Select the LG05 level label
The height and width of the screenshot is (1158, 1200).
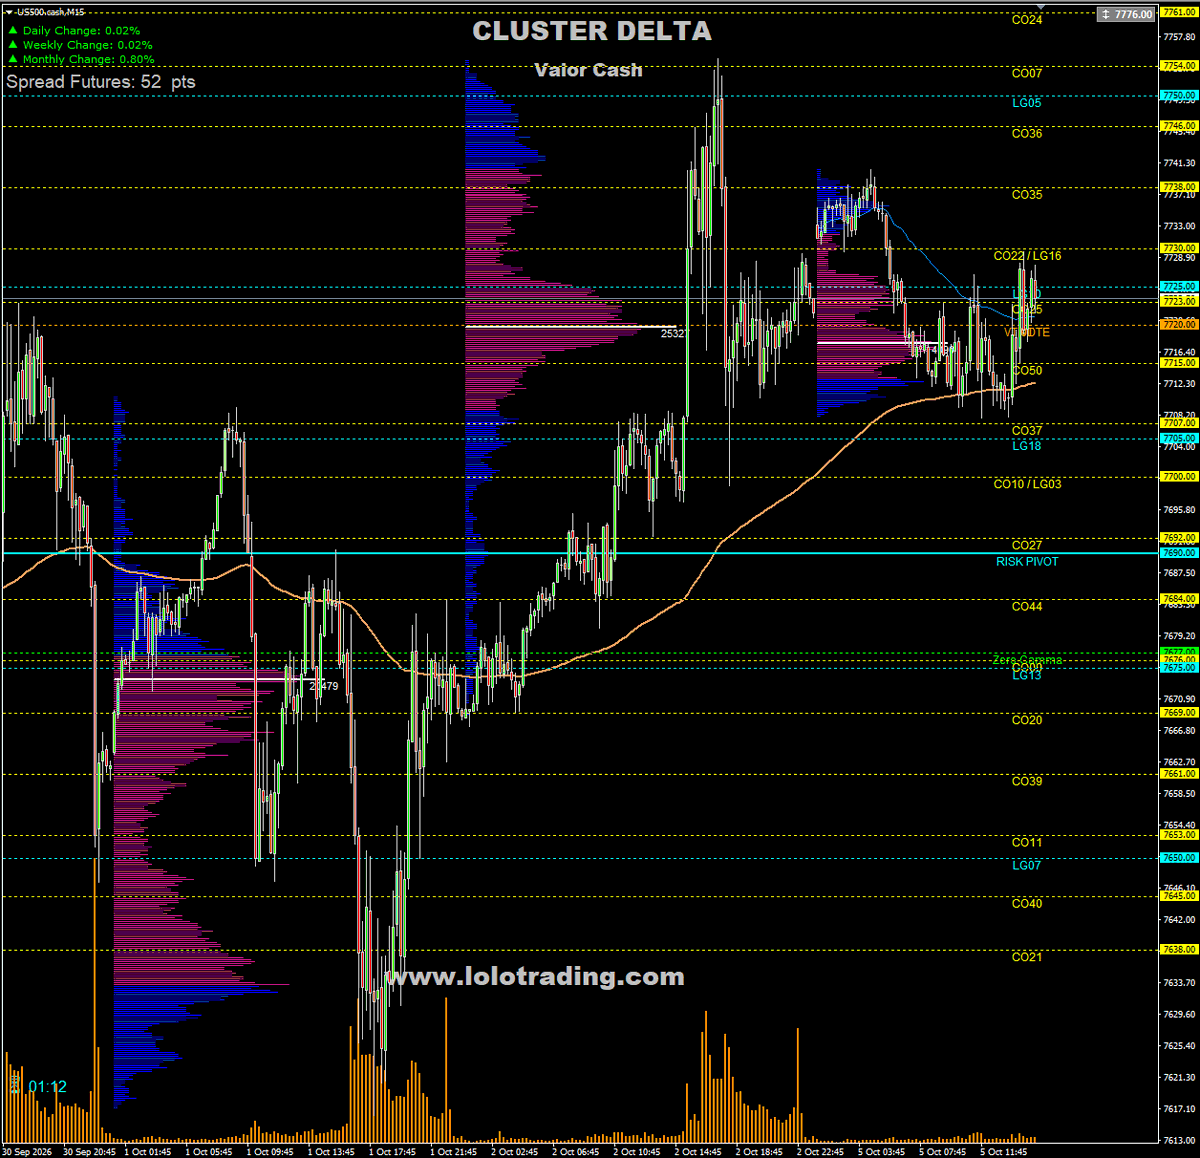coord(1027,103)
